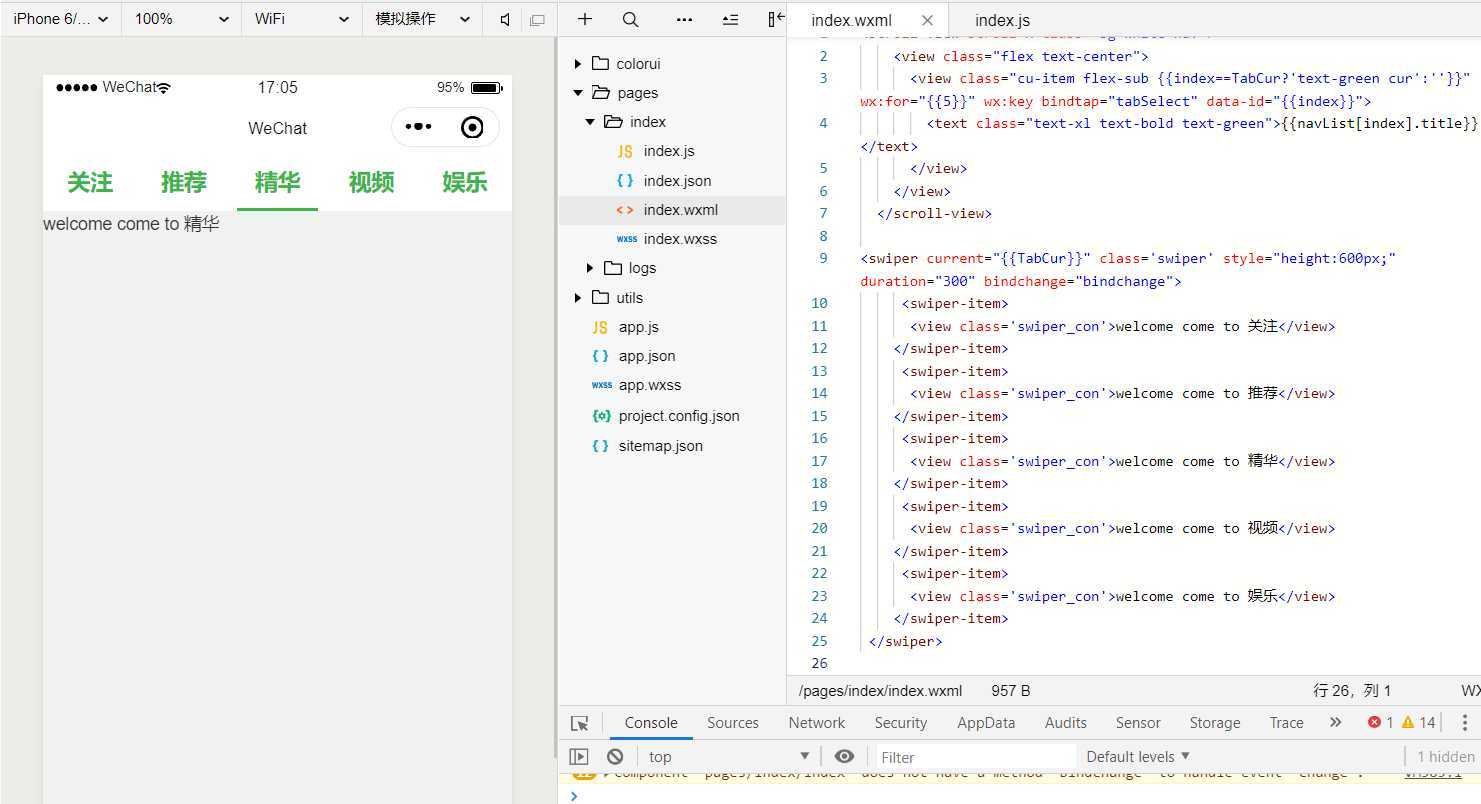The image size is (1481, 804).
Task: Open app.json in file tree
Action: pos(645,356)
